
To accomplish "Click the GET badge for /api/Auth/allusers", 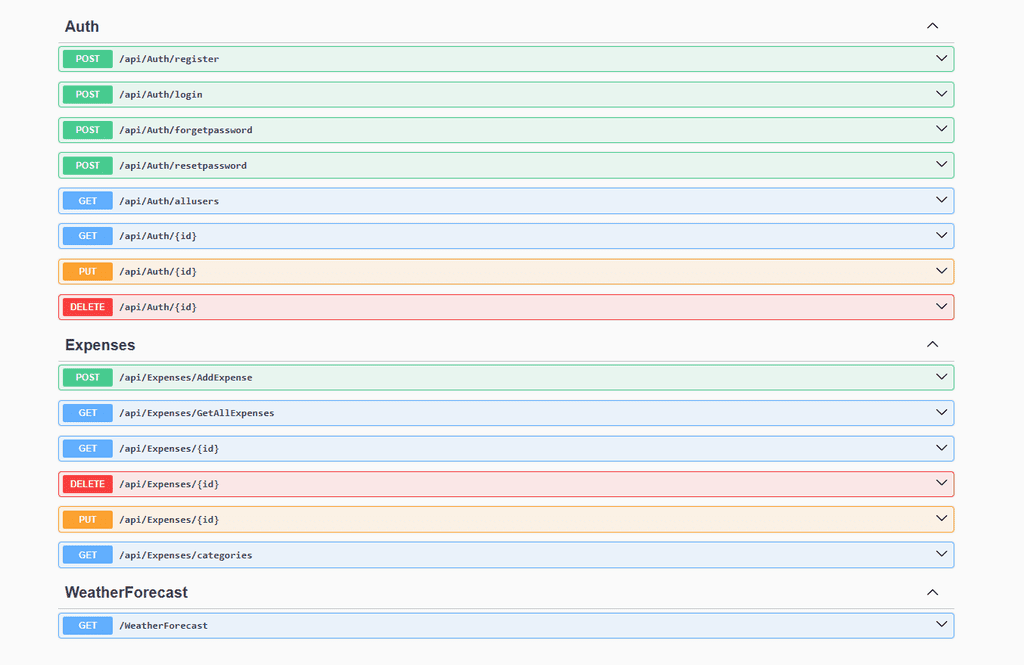I will click(88, 201).
